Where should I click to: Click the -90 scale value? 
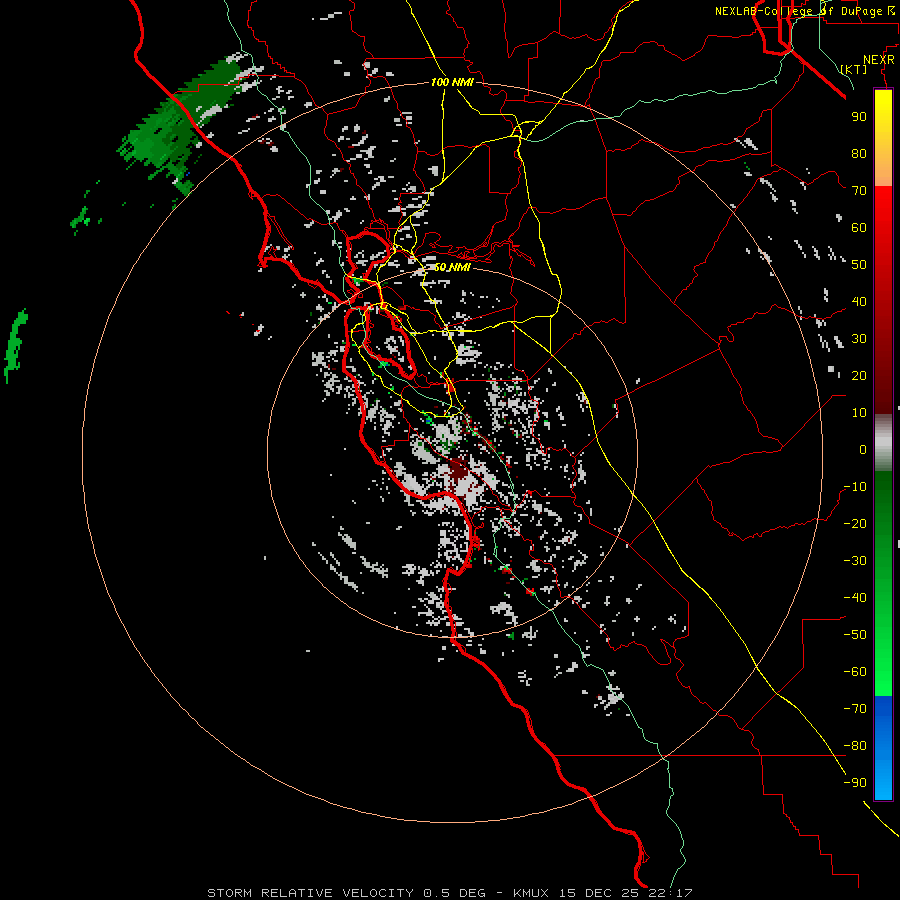click(x=855, y=783)
